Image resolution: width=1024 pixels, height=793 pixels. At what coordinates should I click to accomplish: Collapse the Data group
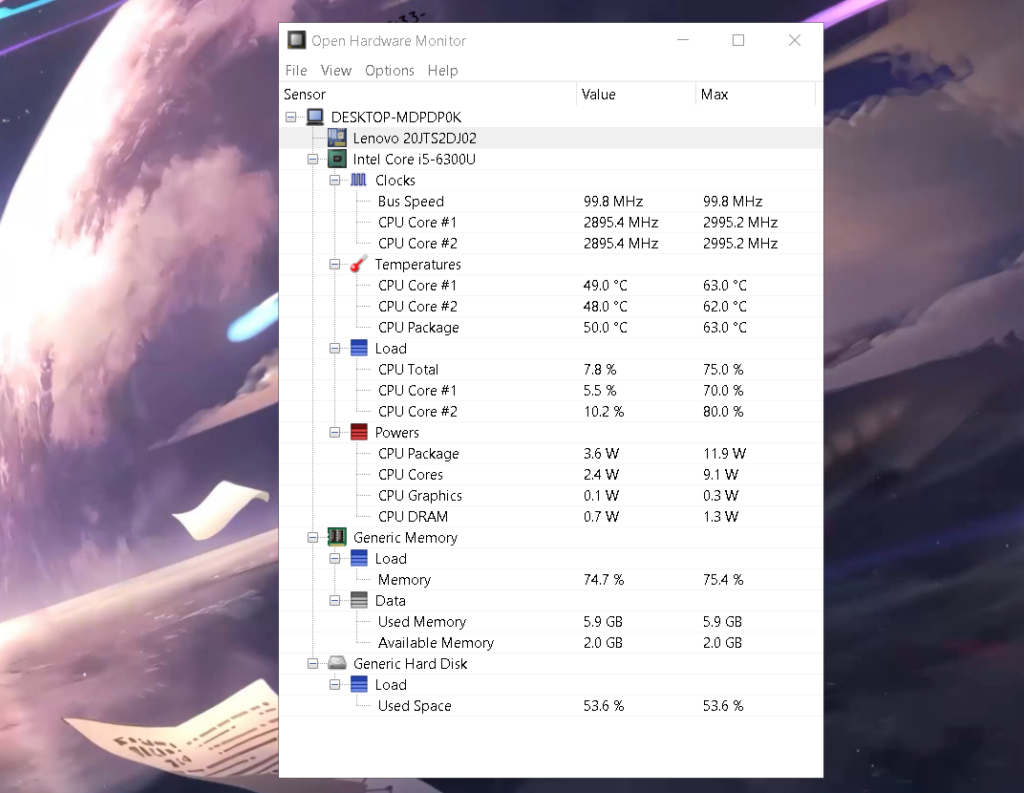[334, 600]
